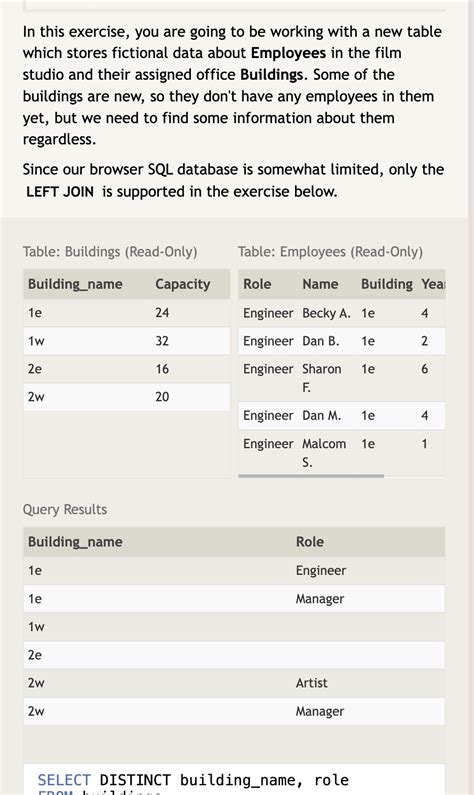Click the Employees table horizontal scrollbar

pos(311,476)
